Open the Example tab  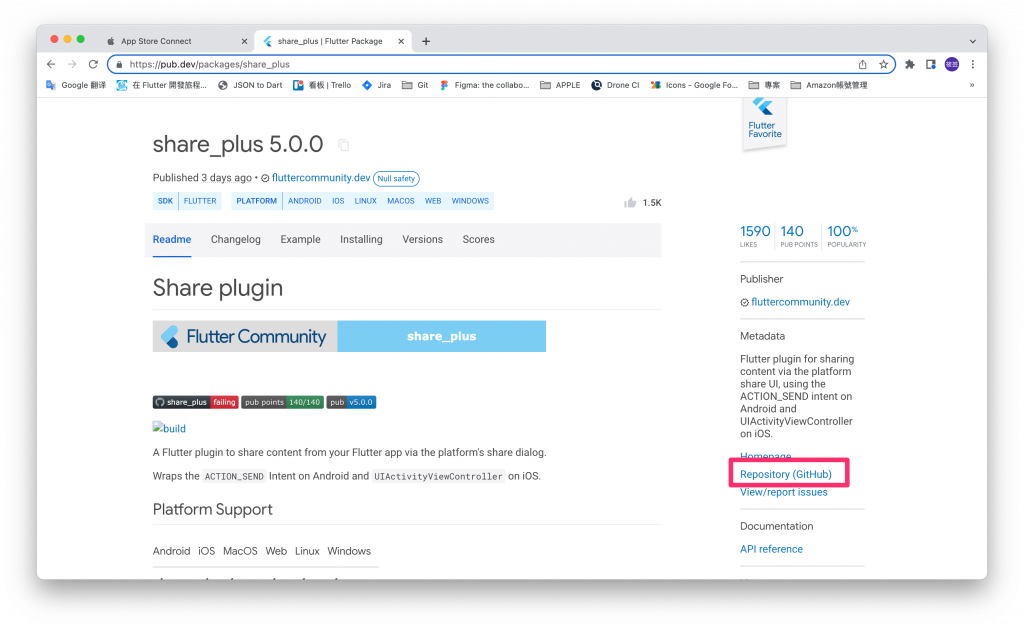tap(300, 240)
